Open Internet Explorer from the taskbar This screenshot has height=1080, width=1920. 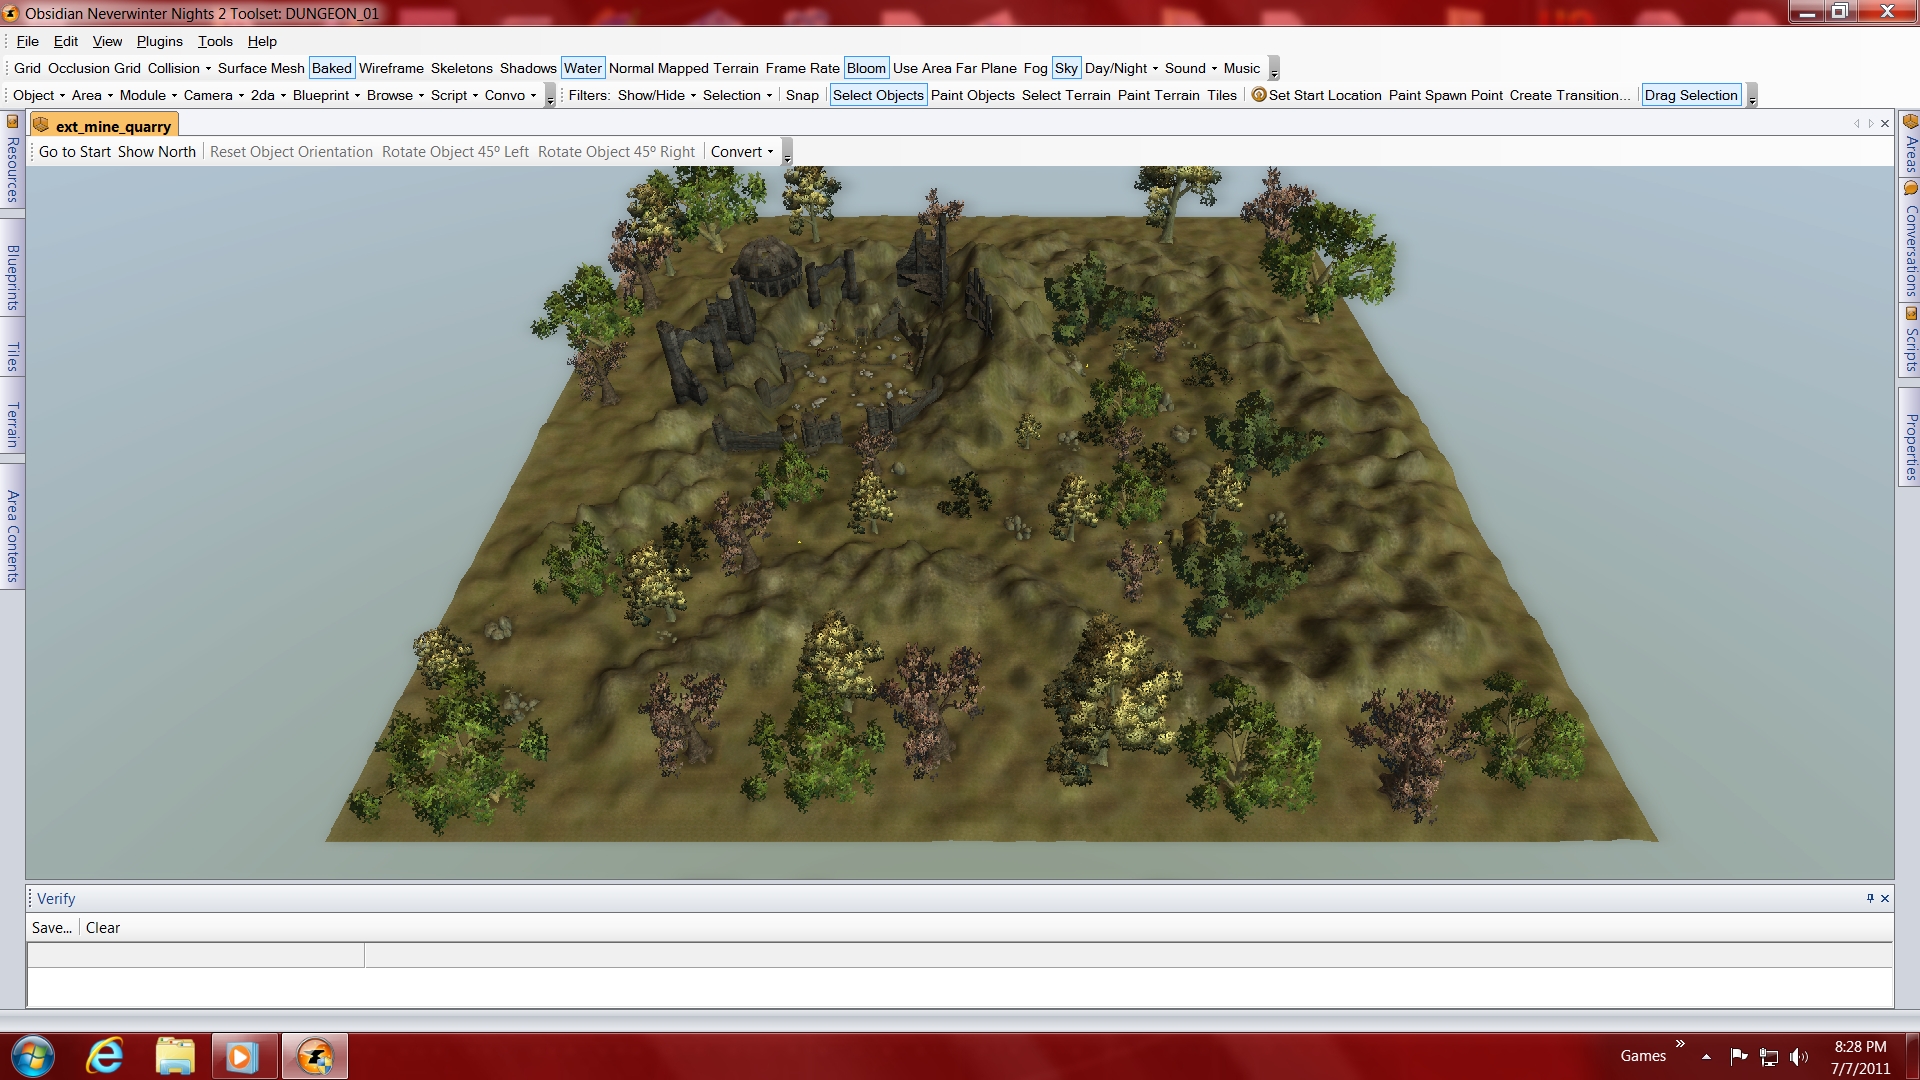[104, 1056]
